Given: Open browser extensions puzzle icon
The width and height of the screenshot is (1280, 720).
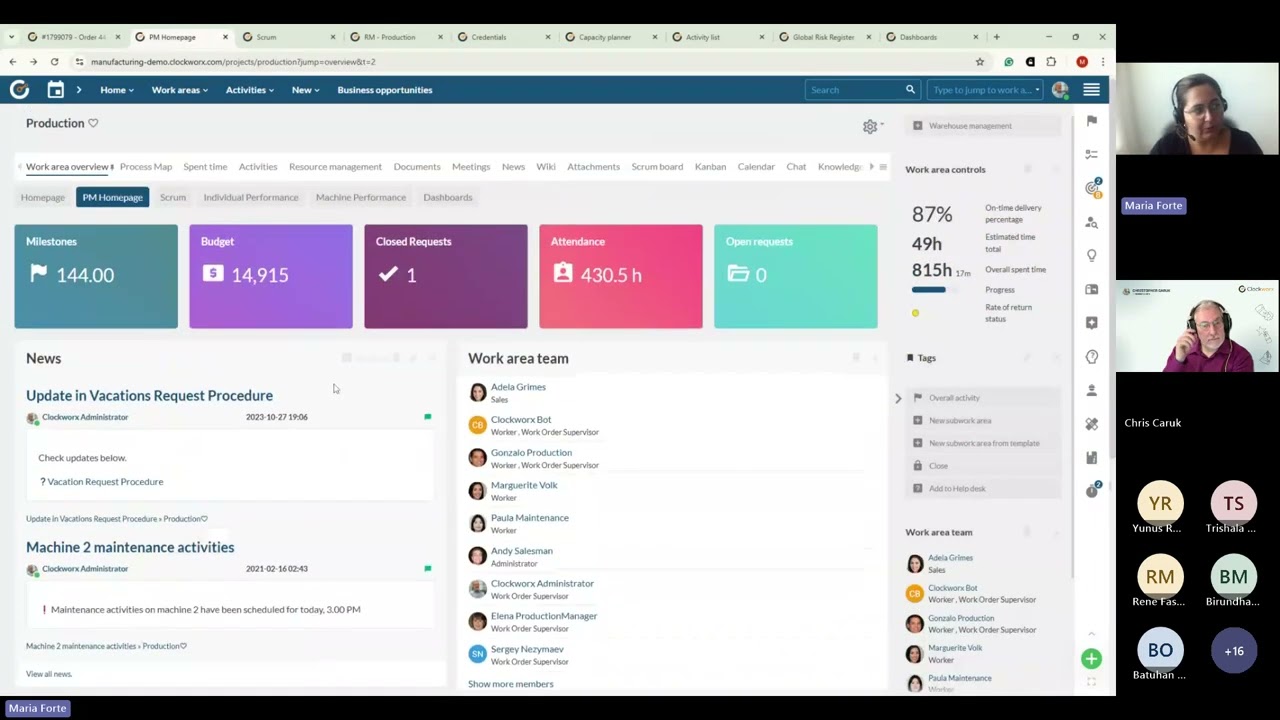Looking at the screenshot, I should pyautogui.click(x=1051, y=62).
